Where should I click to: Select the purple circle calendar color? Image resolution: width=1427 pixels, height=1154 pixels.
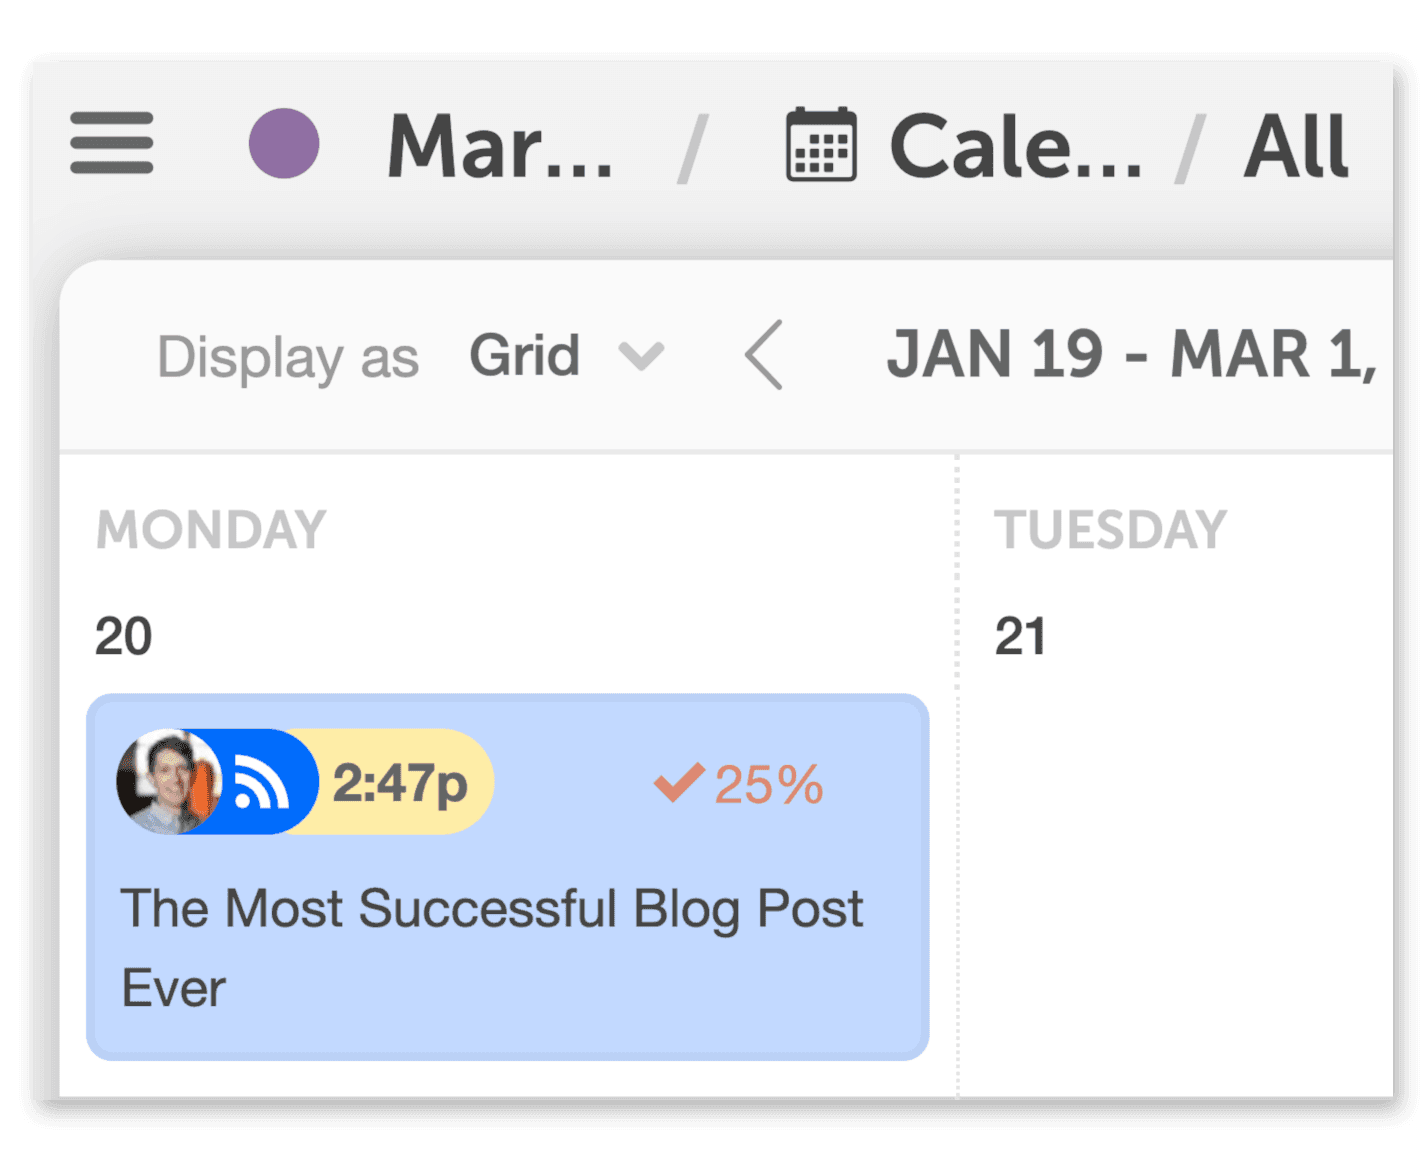coord(284,143)
